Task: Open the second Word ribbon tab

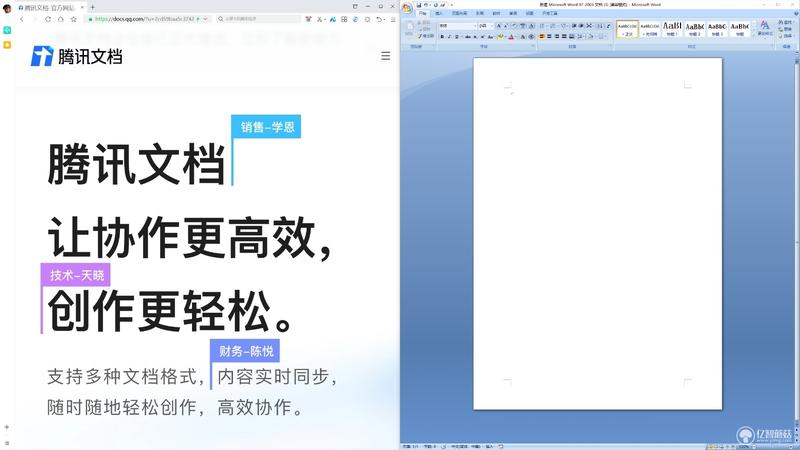Action: point(439,13)
